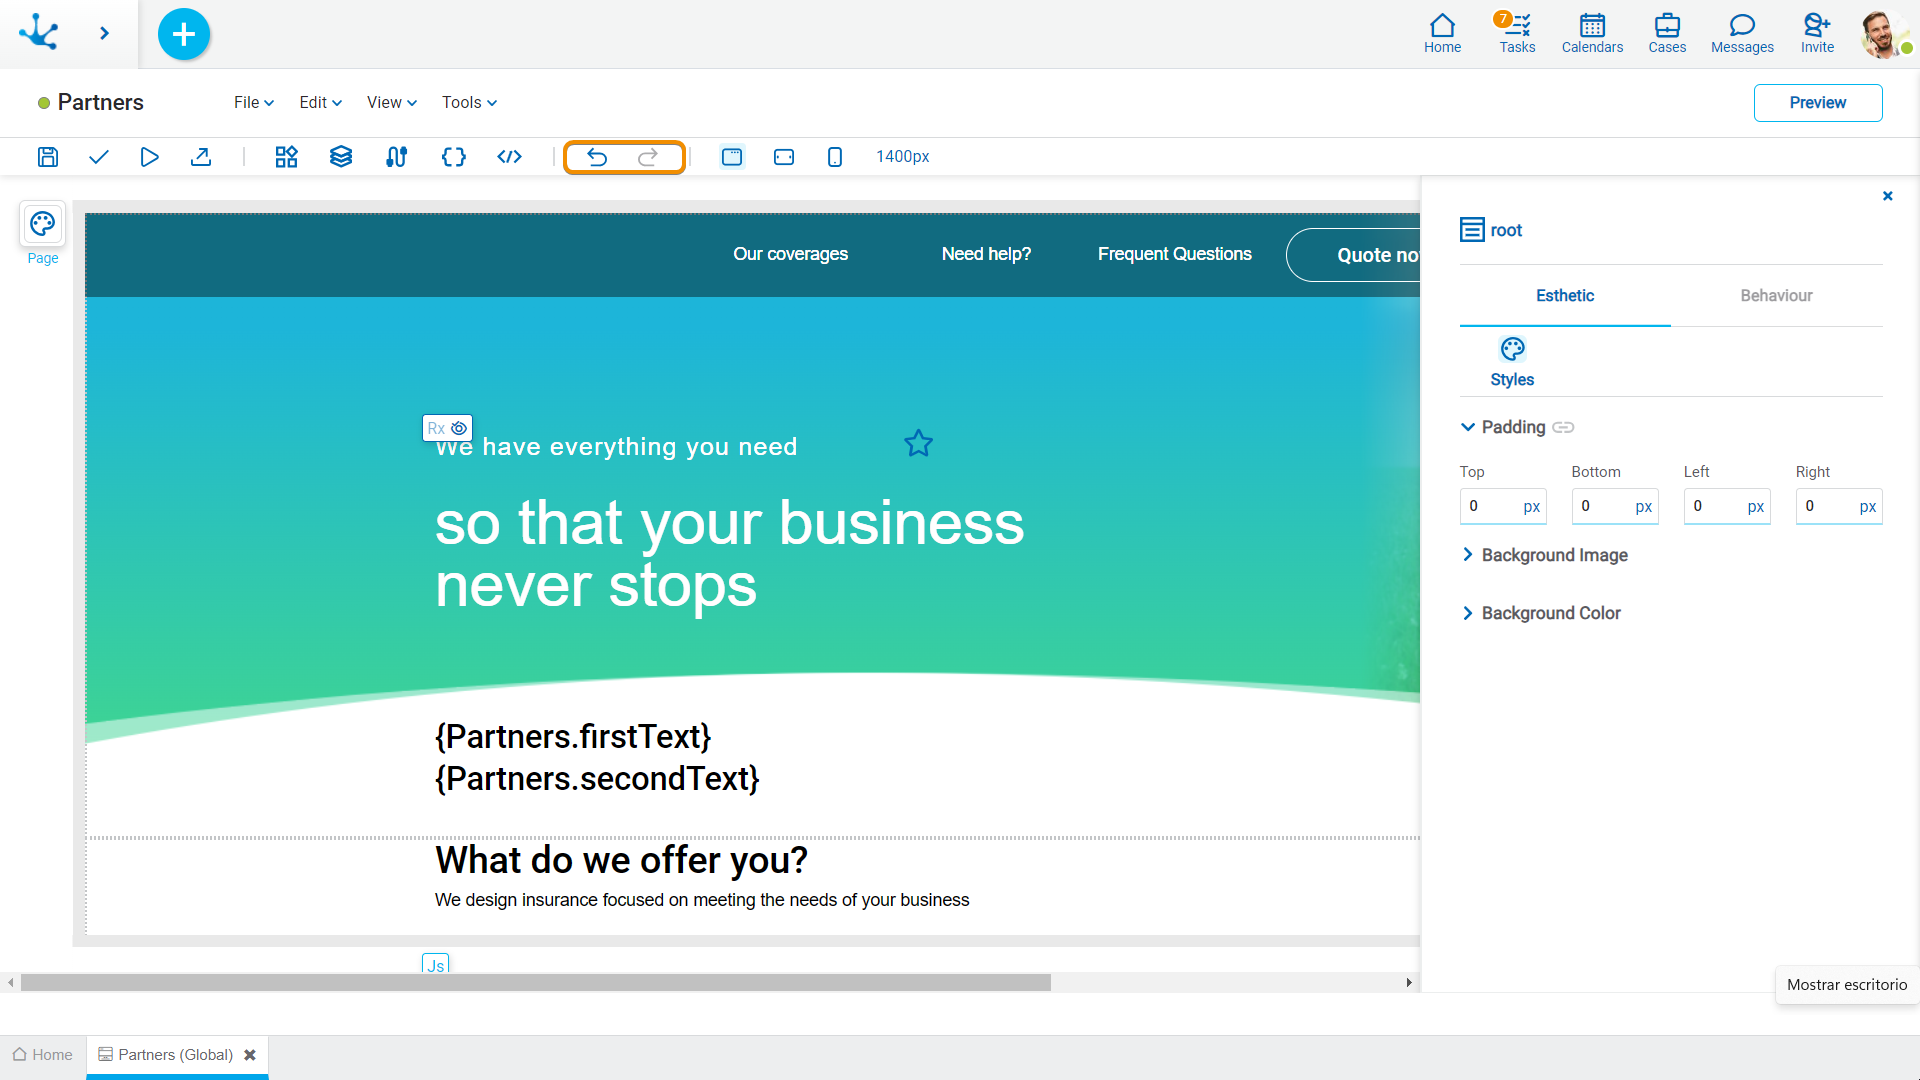Image resolution: width=1920 pixels, height=1080 pixels.
Task: Click the Undo button in the toolbar
Action: click(x=597, y=157)
